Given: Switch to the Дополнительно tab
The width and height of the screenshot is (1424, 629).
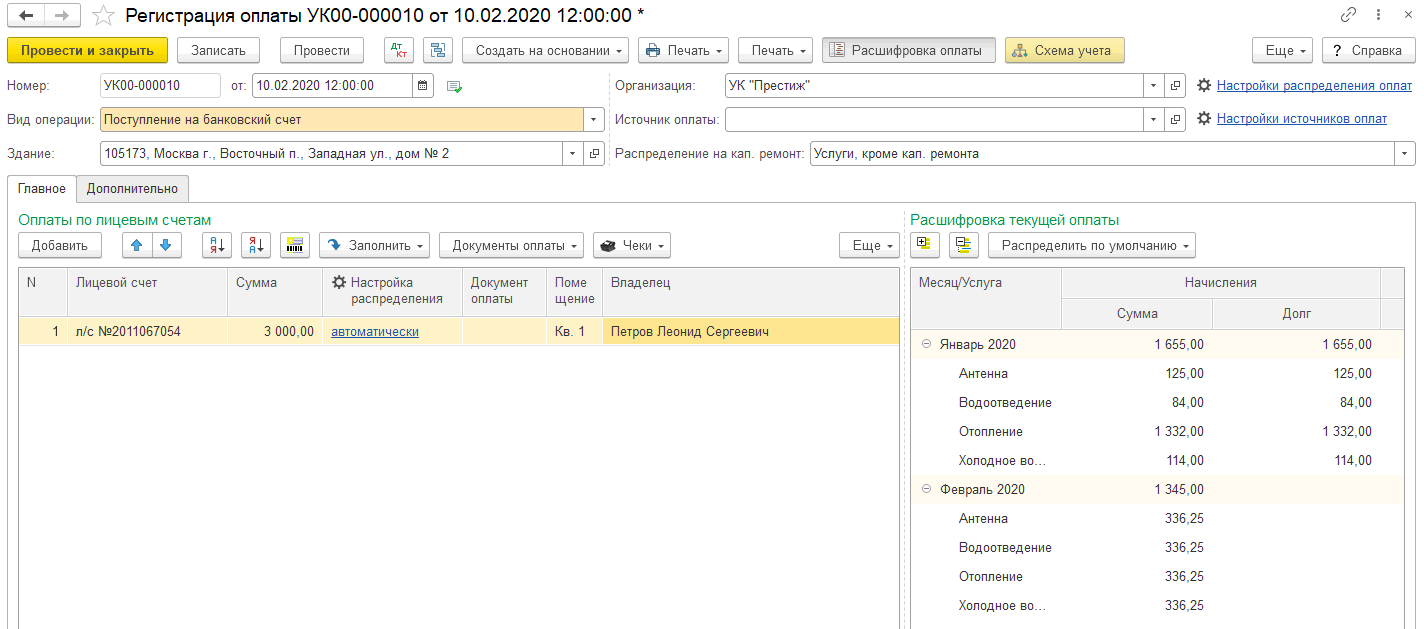Looking at the screenshot, I should pos(132,188).
